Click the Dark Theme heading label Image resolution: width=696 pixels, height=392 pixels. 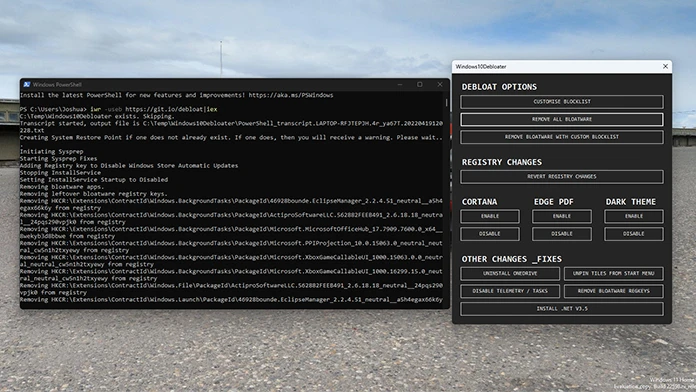[631, 202]
